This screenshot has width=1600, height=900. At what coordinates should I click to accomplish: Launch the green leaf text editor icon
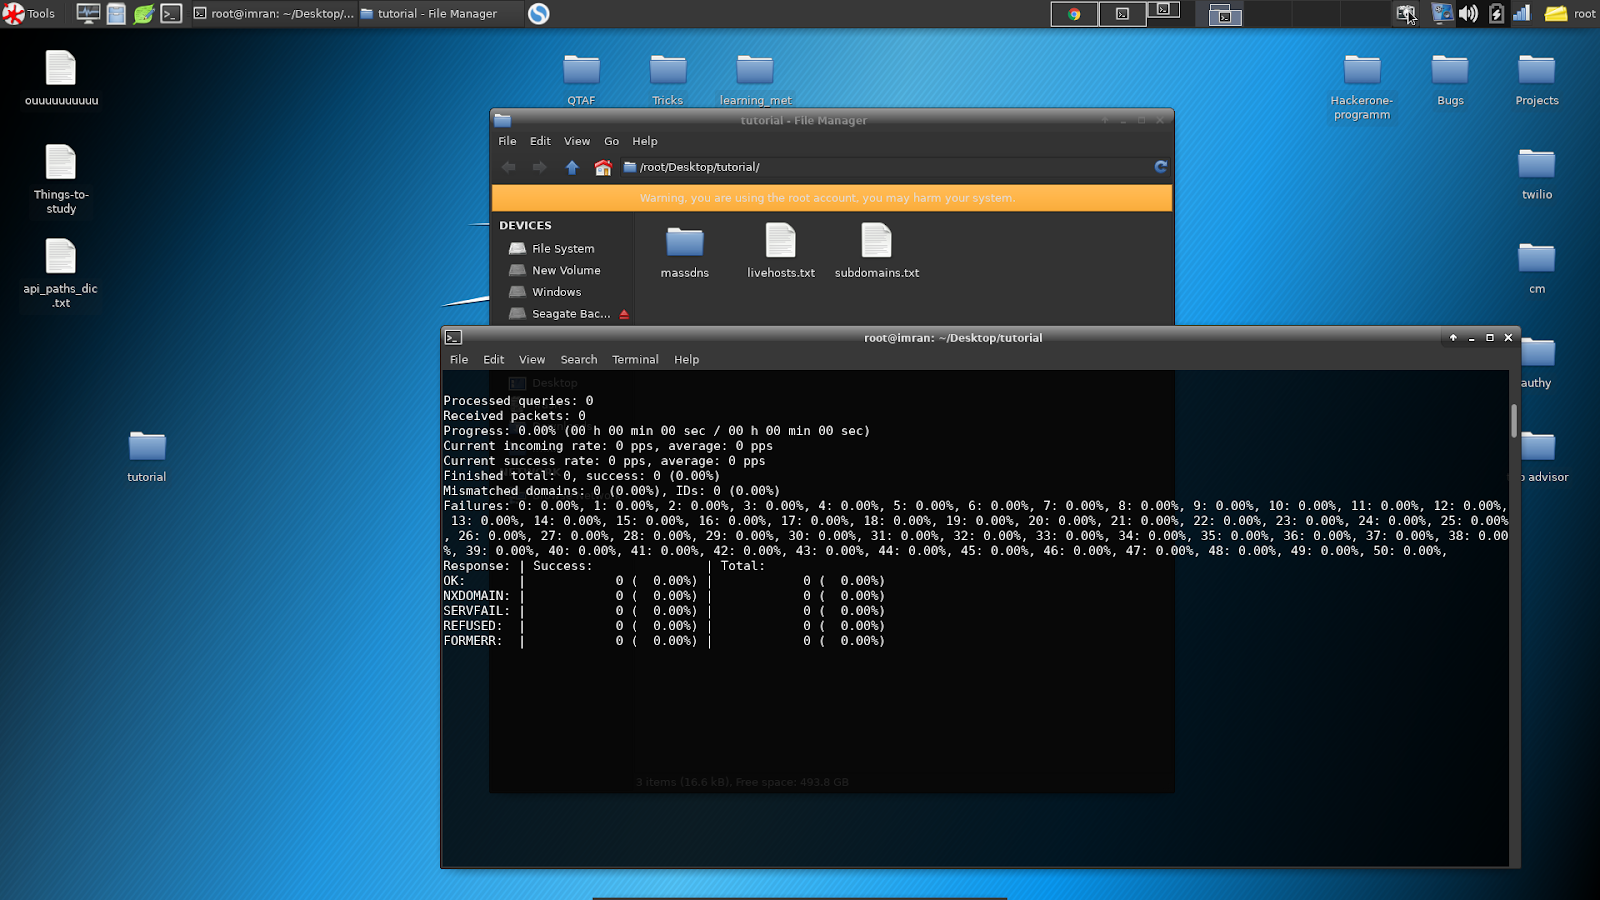coord(144,14)
